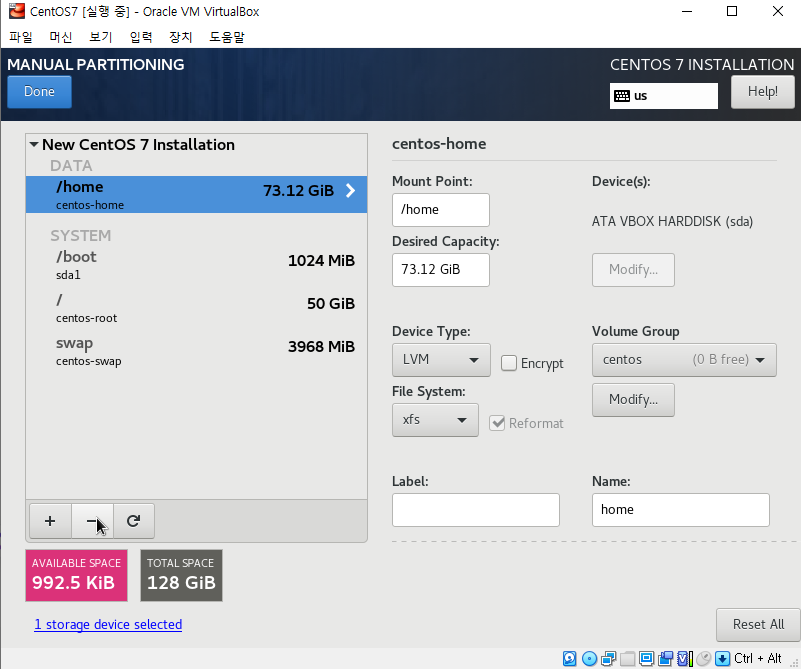Click the minus button to remove mount point
The image size is (801, 669).
tap(92, 521)
